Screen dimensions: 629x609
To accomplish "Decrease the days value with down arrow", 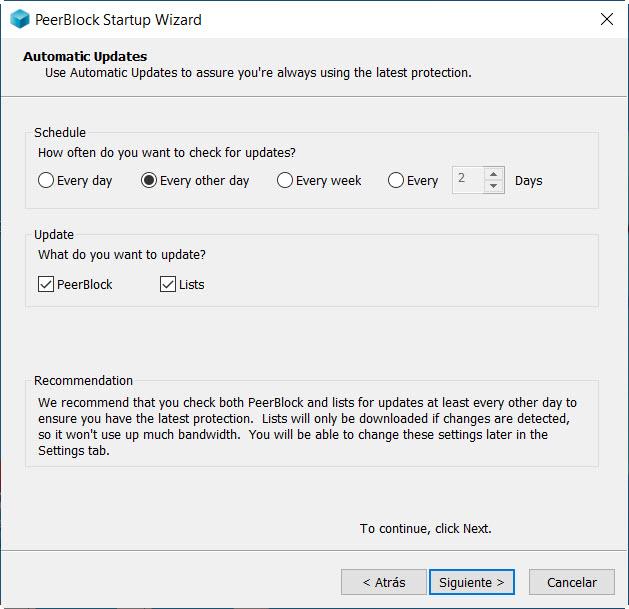I will point(493,186).
